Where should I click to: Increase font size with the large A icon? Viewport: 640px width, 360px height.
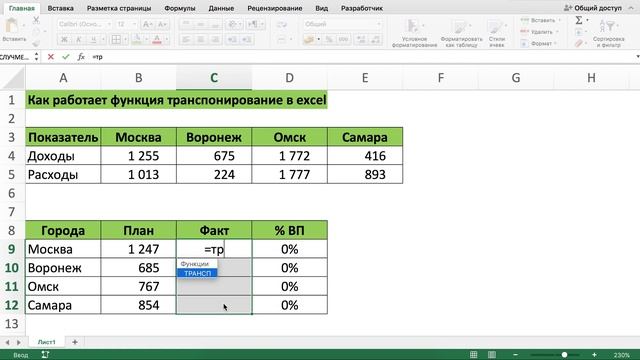pos(147,24)
